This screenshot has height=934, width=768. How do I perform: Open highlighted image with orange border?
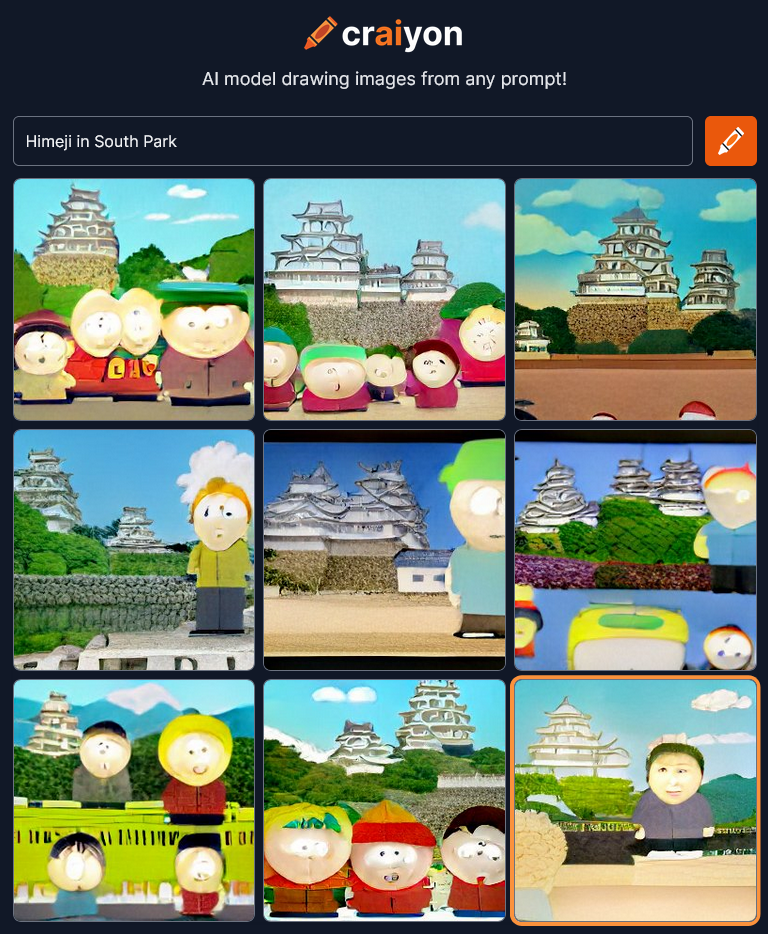click(x=635, y=801)
